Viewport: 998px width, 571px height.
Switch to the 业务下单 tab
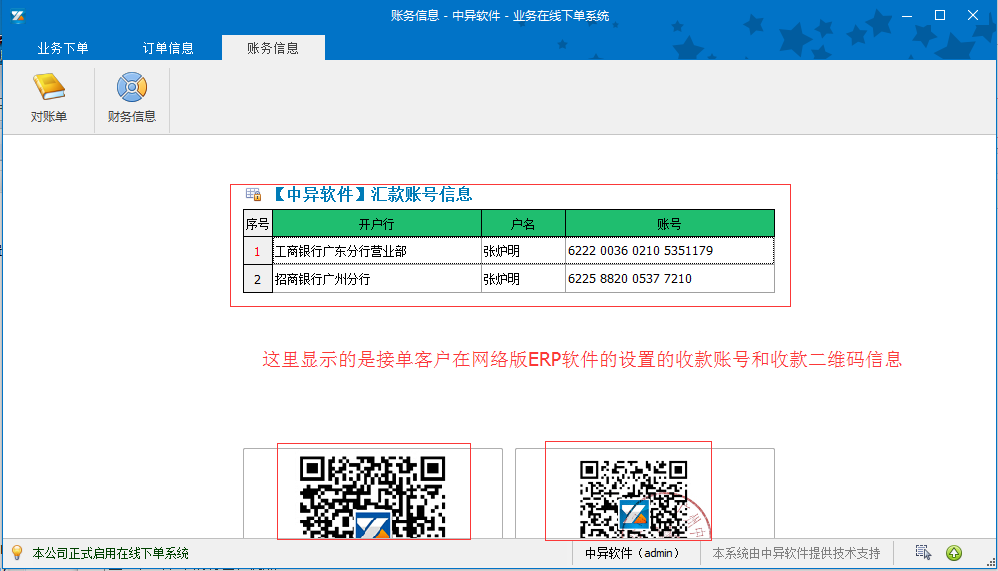pyautogui.click(x=63, y=48)
